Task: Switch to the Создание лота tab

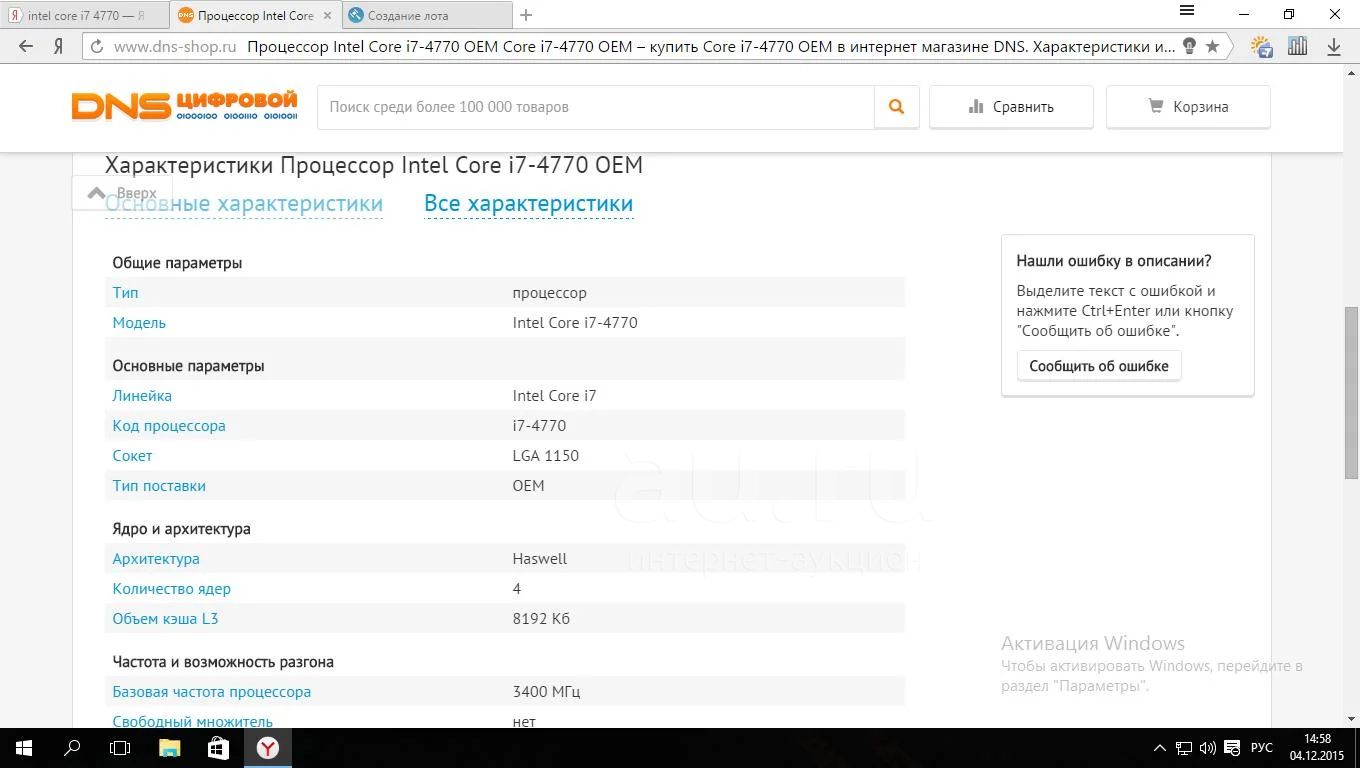Action: click(426, 16)
